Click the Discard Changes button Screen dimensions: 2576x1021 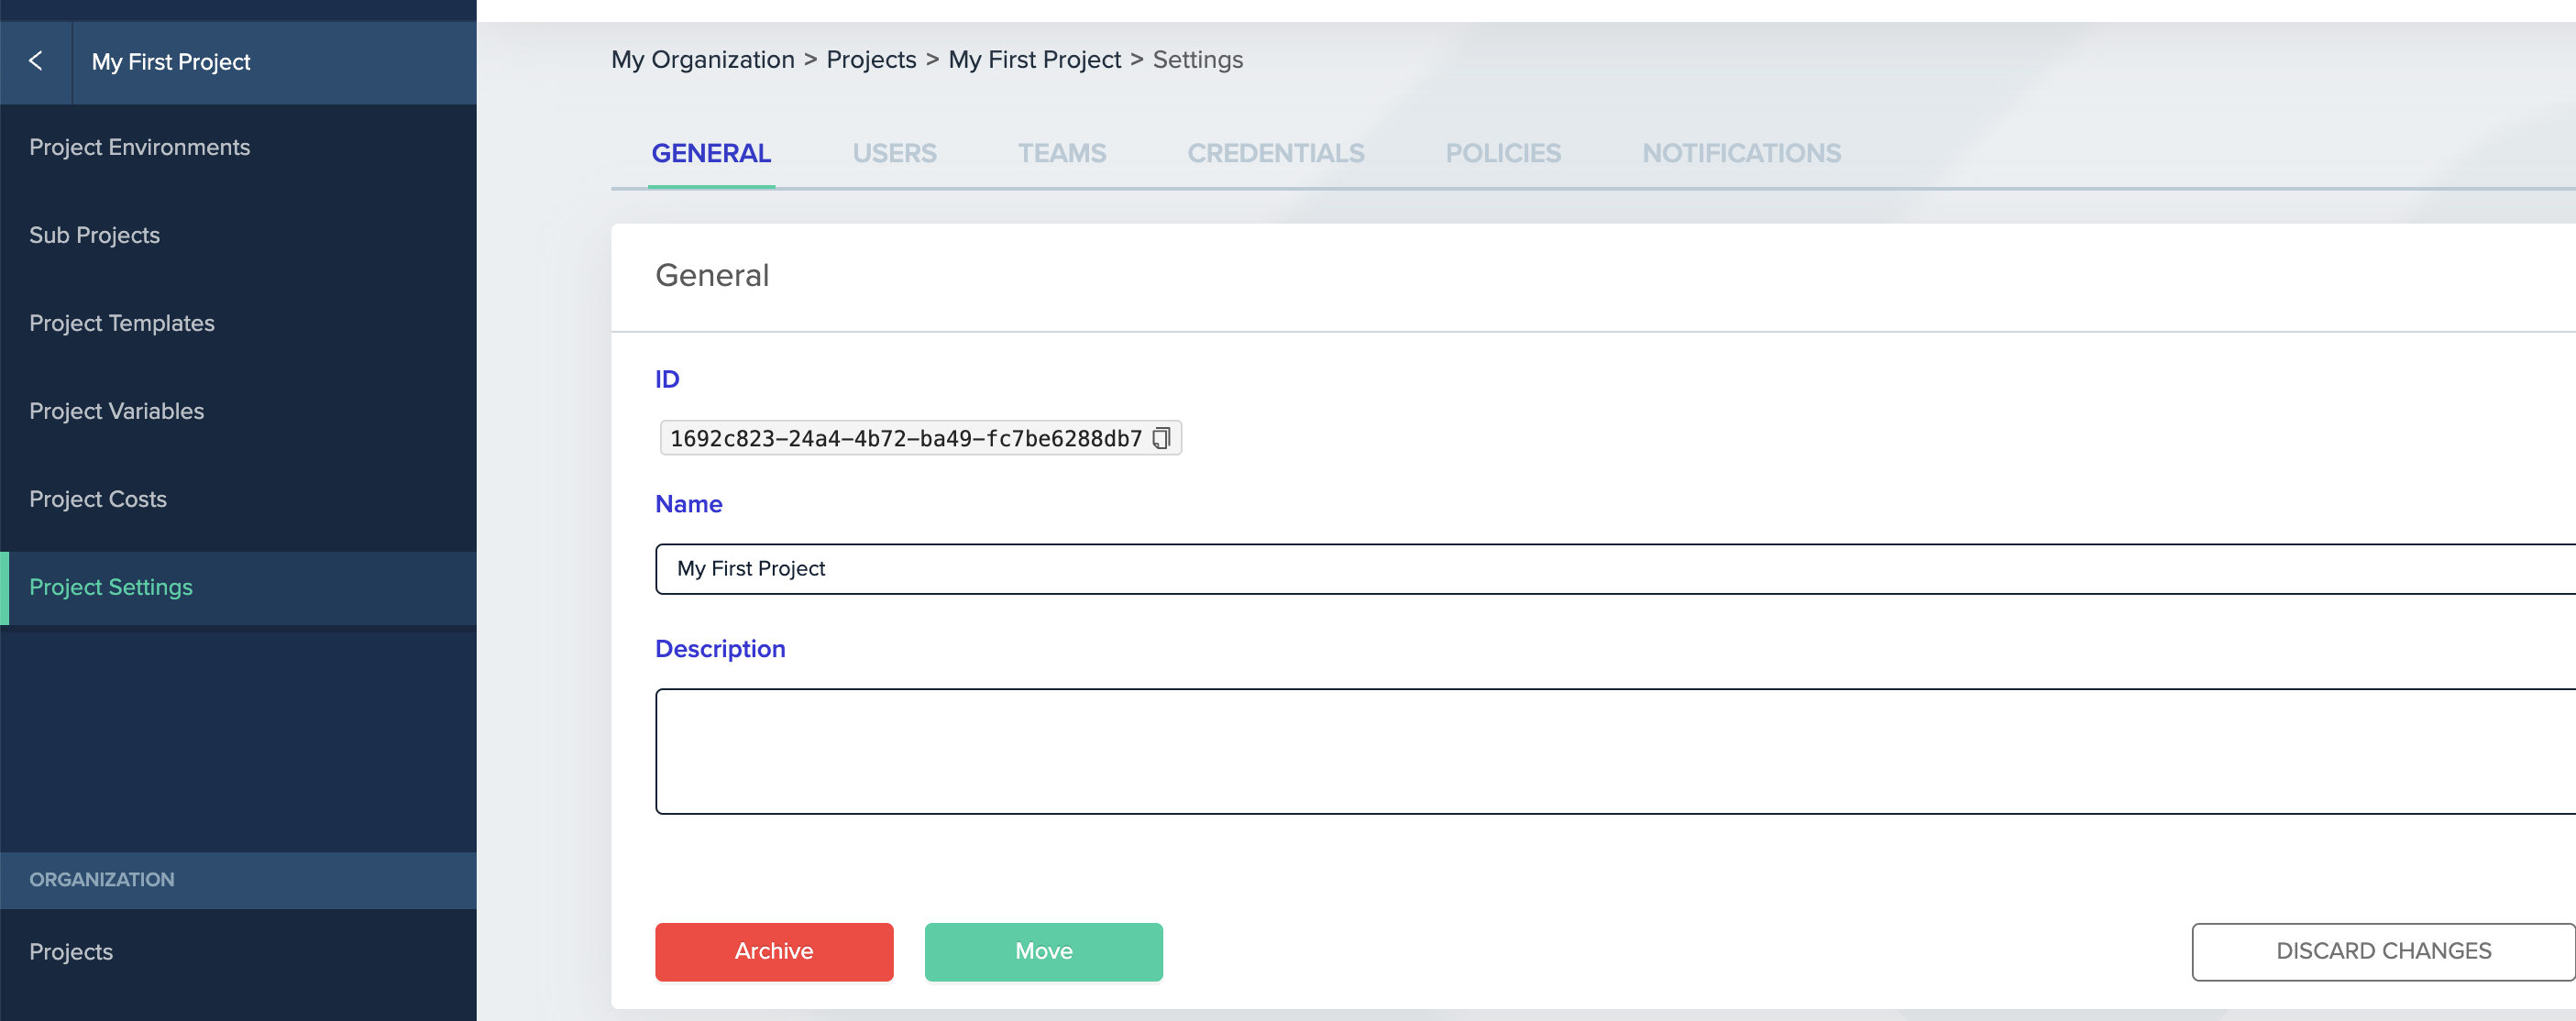(x=2382, y=951)
